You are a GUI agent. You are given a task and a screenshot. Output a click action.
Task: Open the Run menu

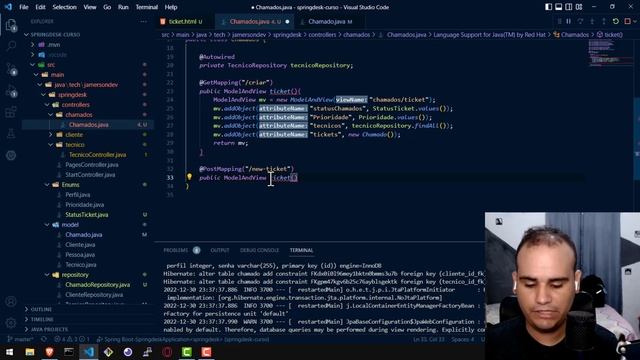(123, 7)
